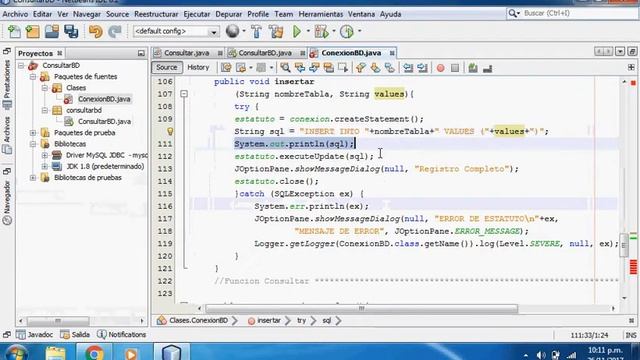
Task: Click the Last Edit editor icon
Action: pos(226,68)
